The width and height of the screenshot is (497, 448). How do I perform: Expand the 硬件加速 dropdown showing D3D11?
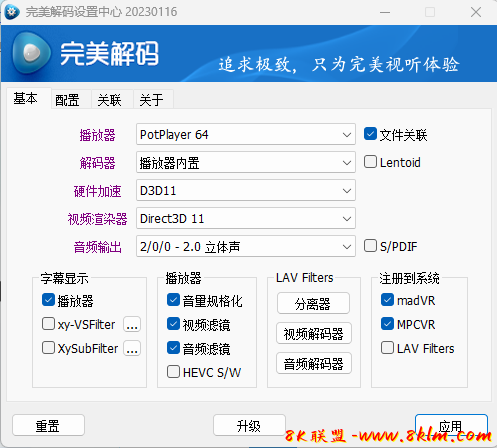point(246,190)
